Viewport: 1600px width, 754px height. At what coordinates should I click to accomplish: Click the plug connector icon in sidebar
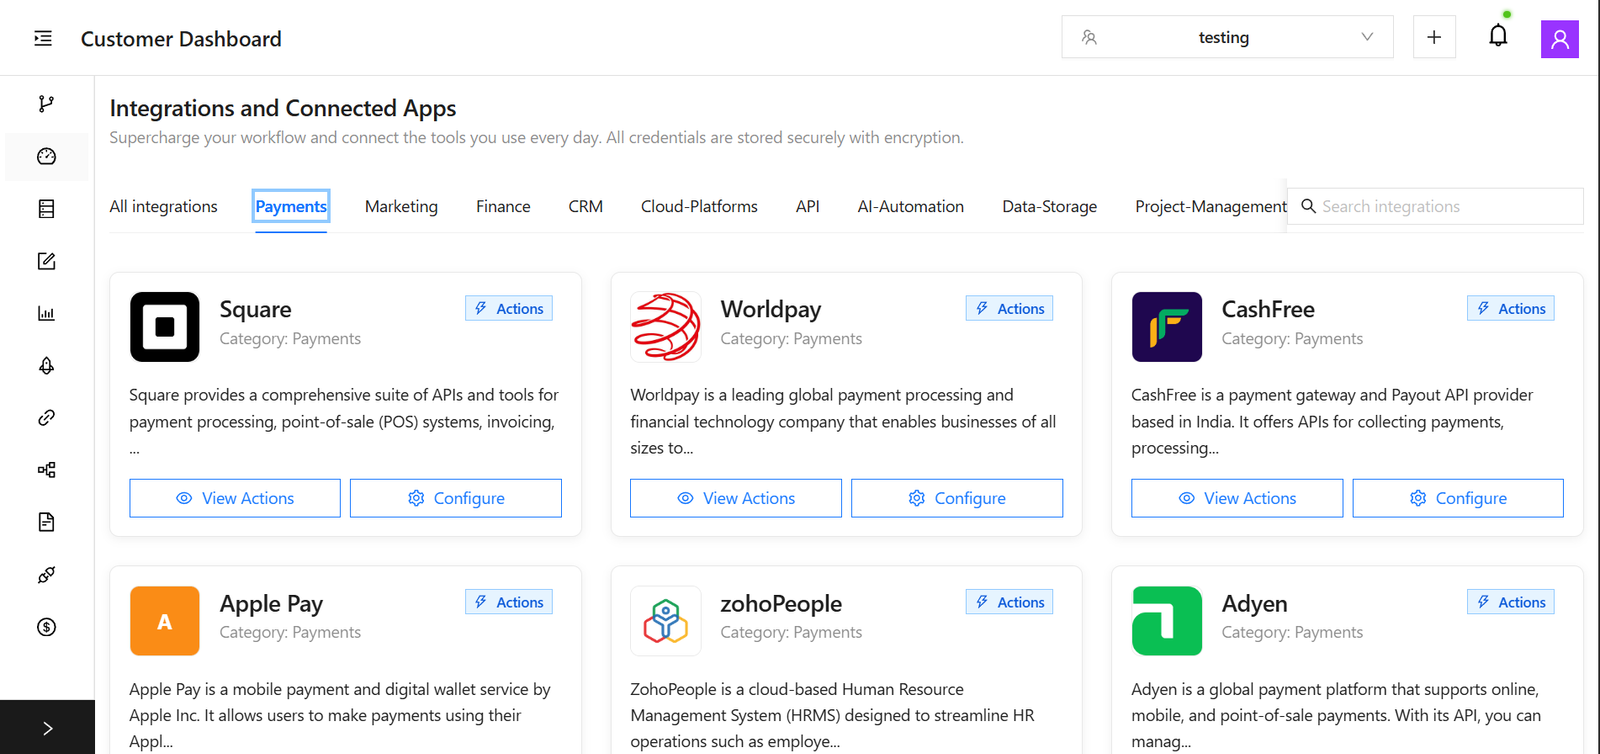pos(46,575)
